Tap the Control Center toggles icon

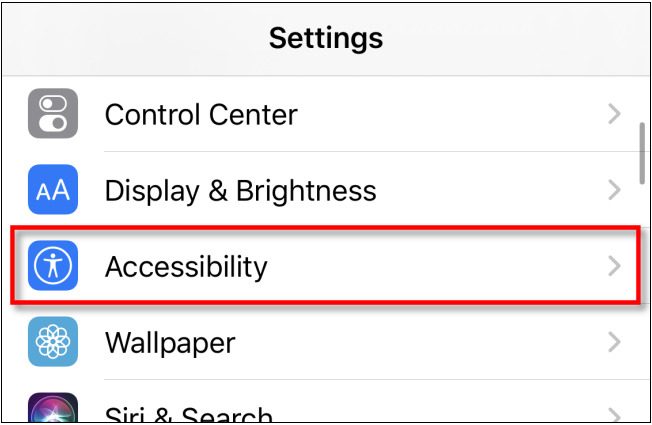[52, 114]
